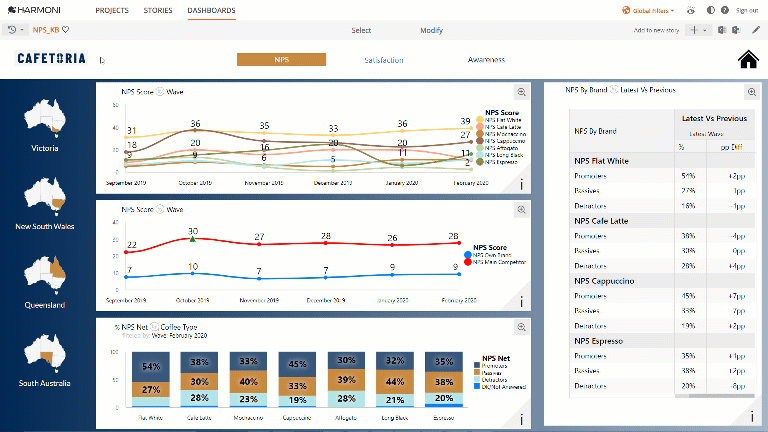Click the pencil edit icon

pyautogui.click(x=756, y=30)
